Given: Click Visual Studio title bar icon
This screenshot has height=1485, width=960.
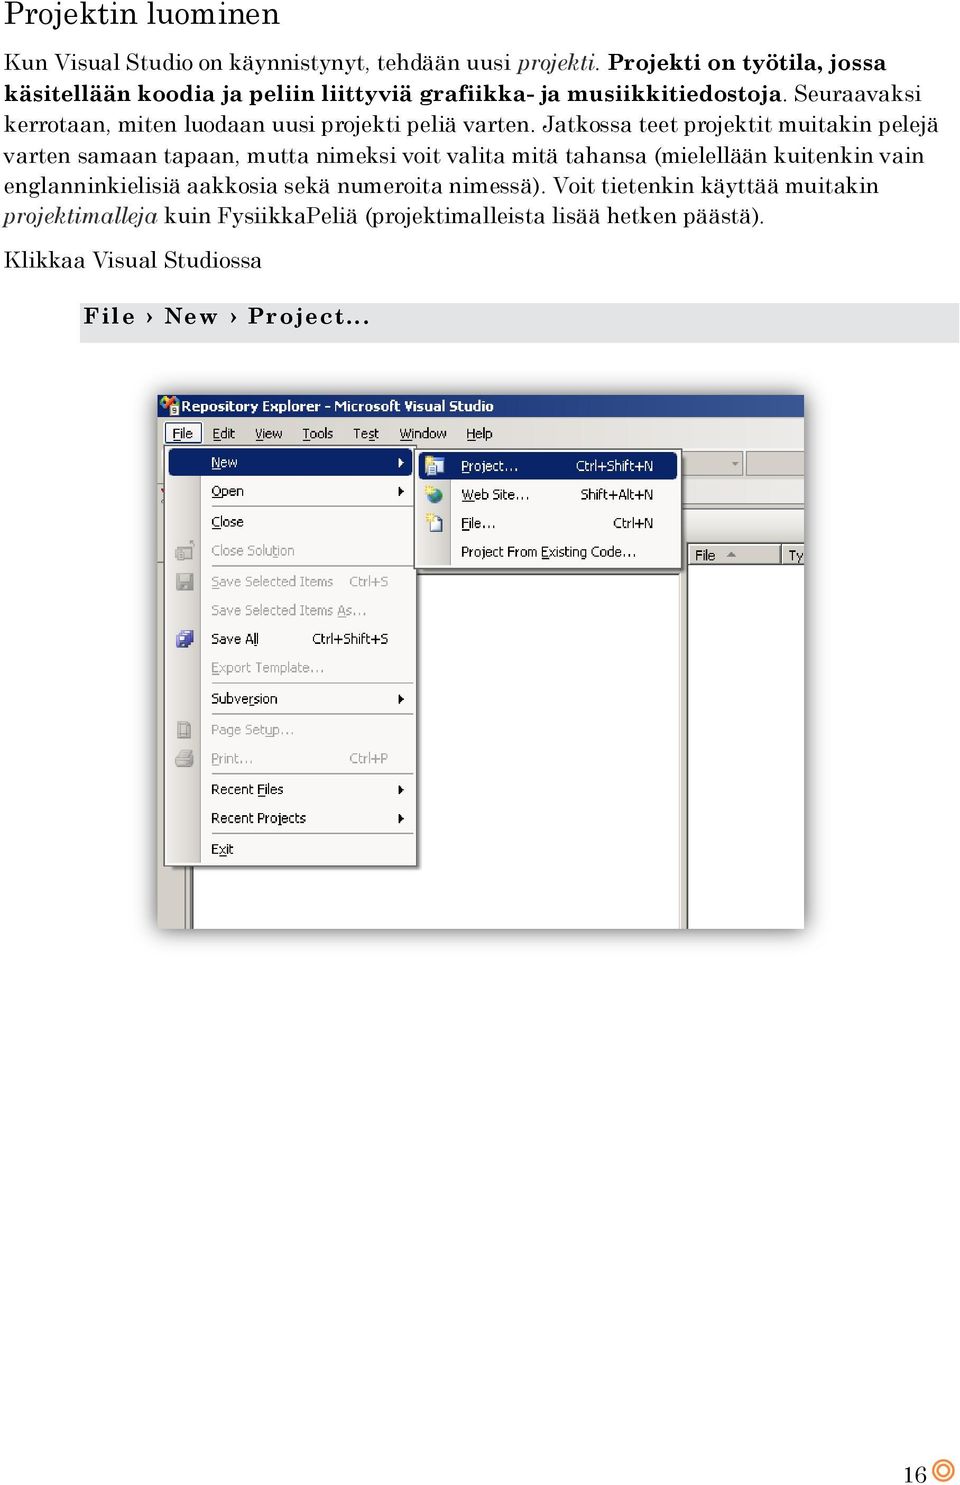Looking at the screenshot, I should [169, 405].
